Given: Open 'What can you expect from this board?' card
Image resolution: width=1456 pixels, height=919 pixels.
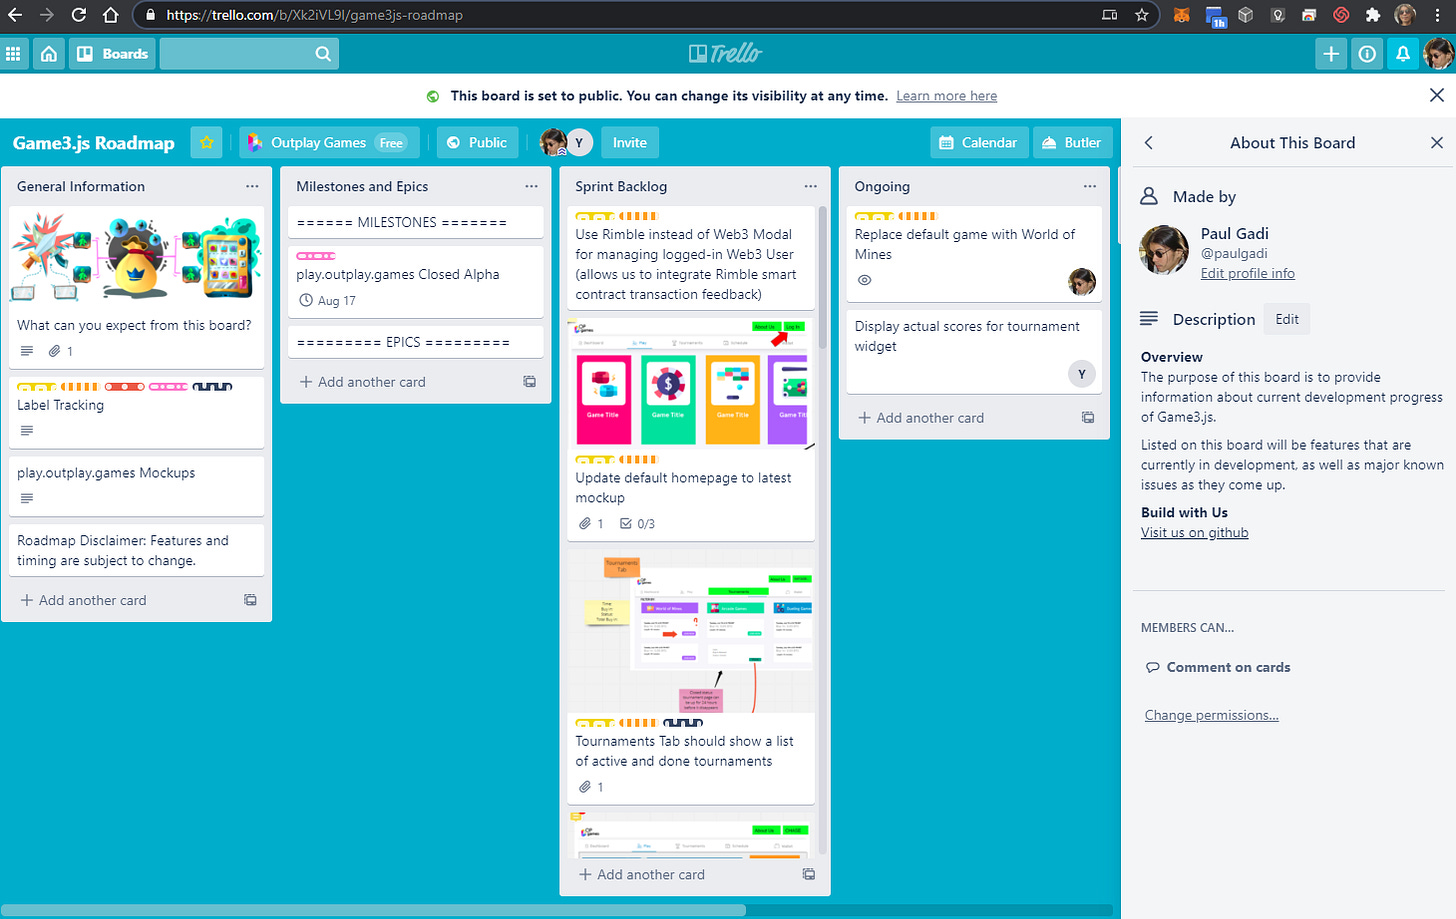Looking at the screenshot, I should (x=136, y=288).
